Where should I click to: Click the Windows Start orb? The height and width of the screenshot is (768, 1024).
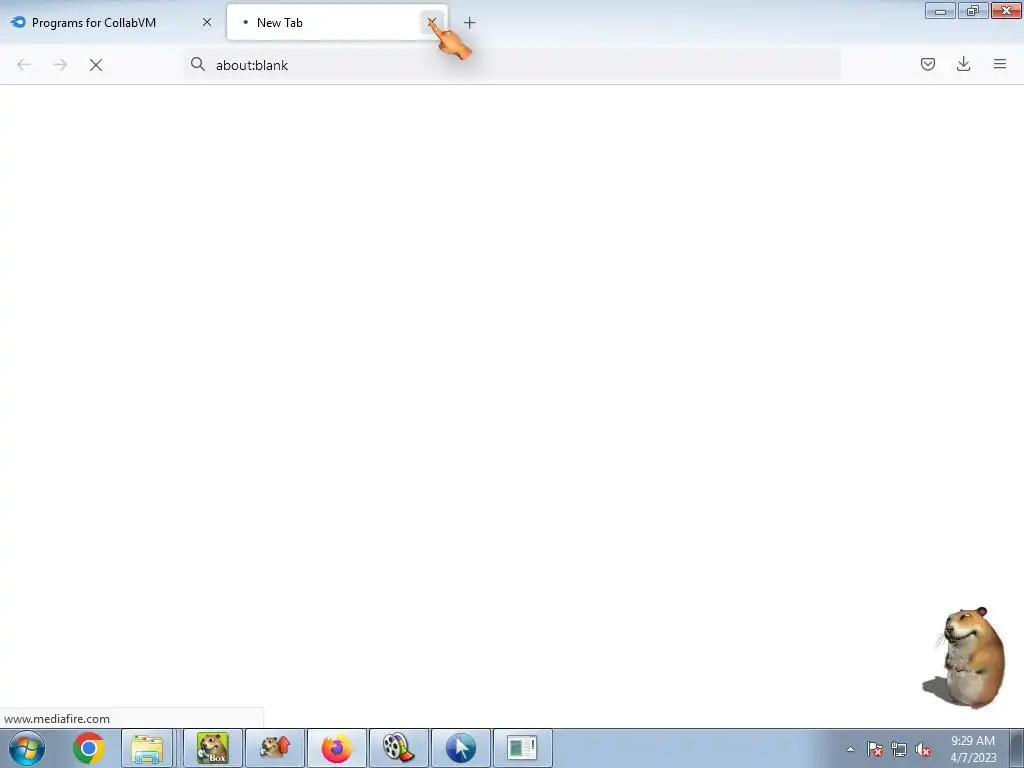[27, 748]
